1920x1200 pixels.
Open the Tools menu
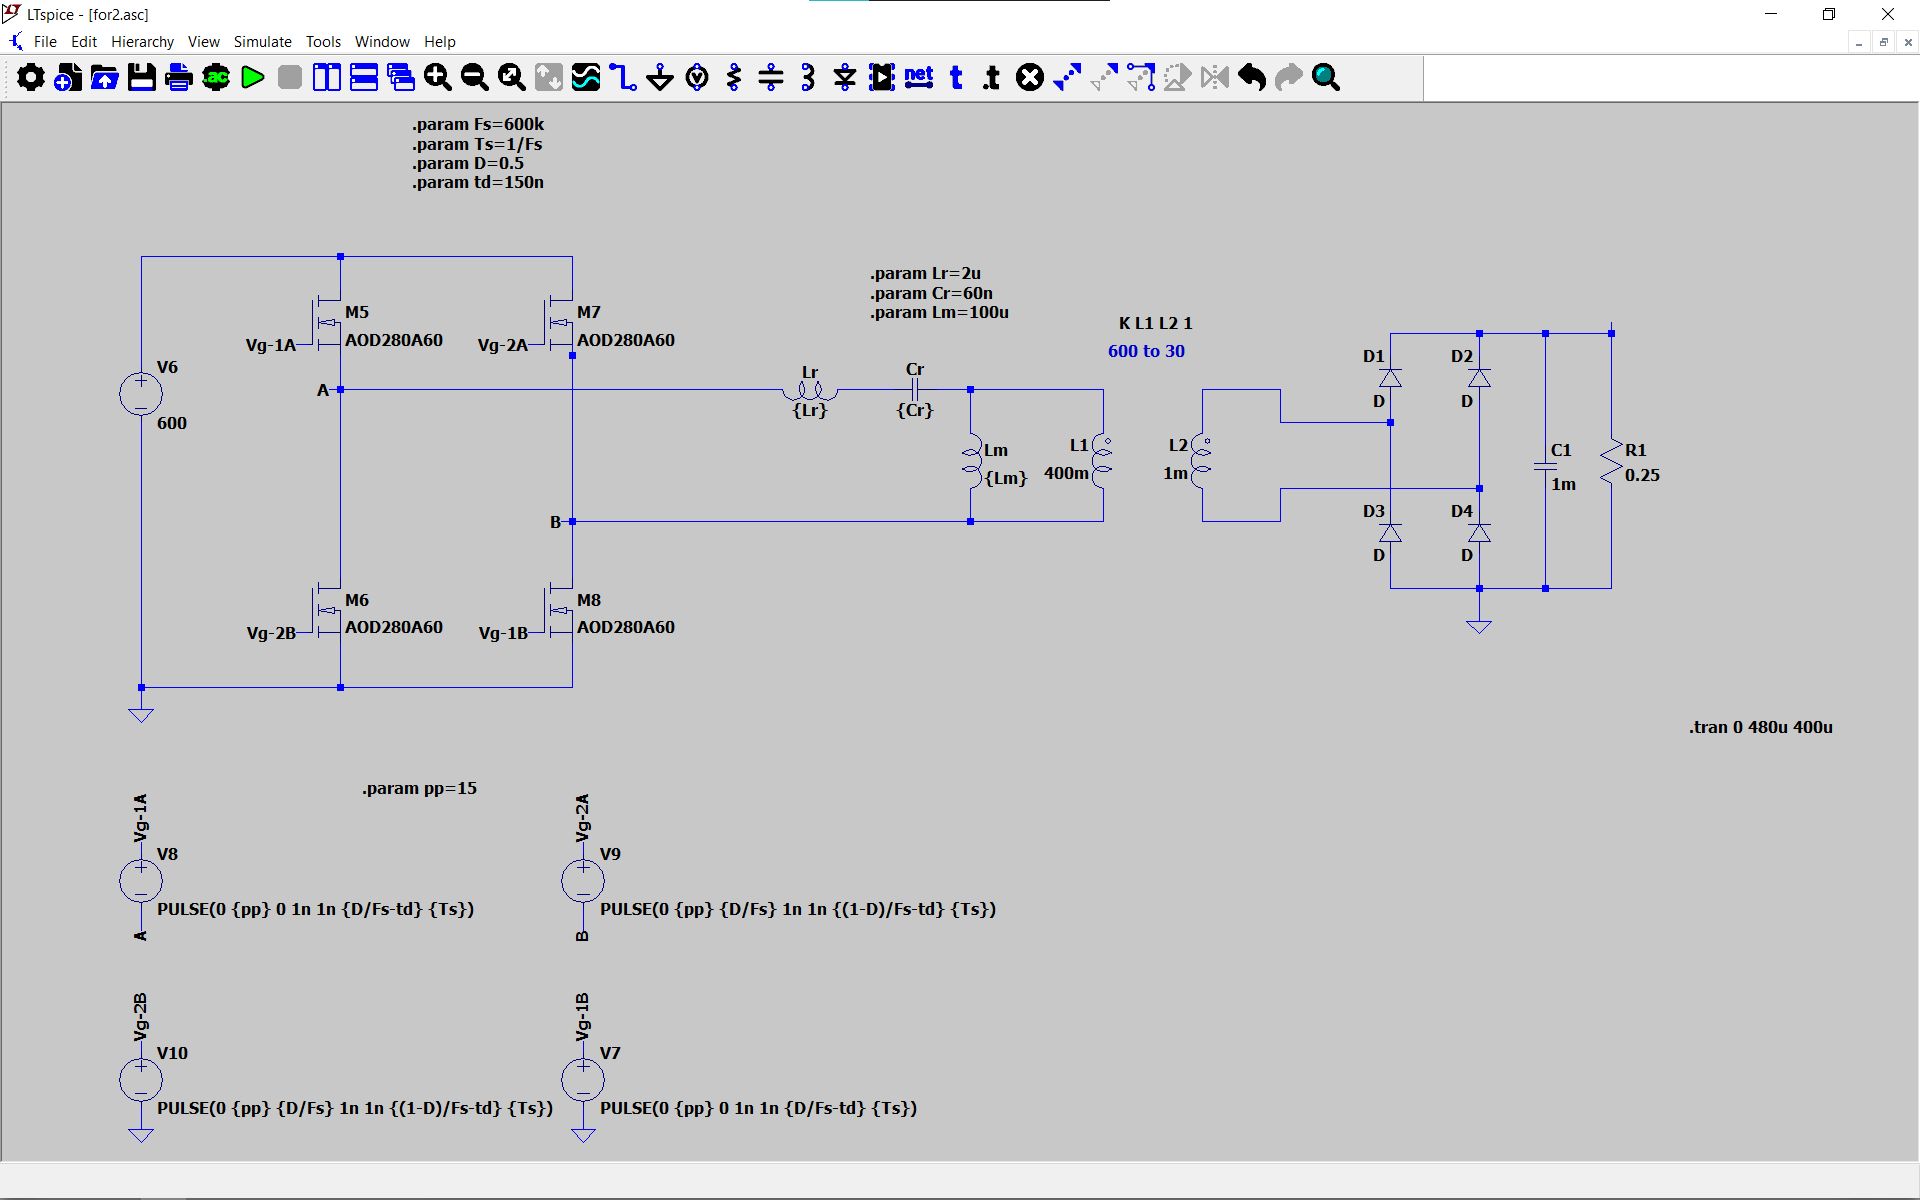pyautogui.click(x=323, y=41)
